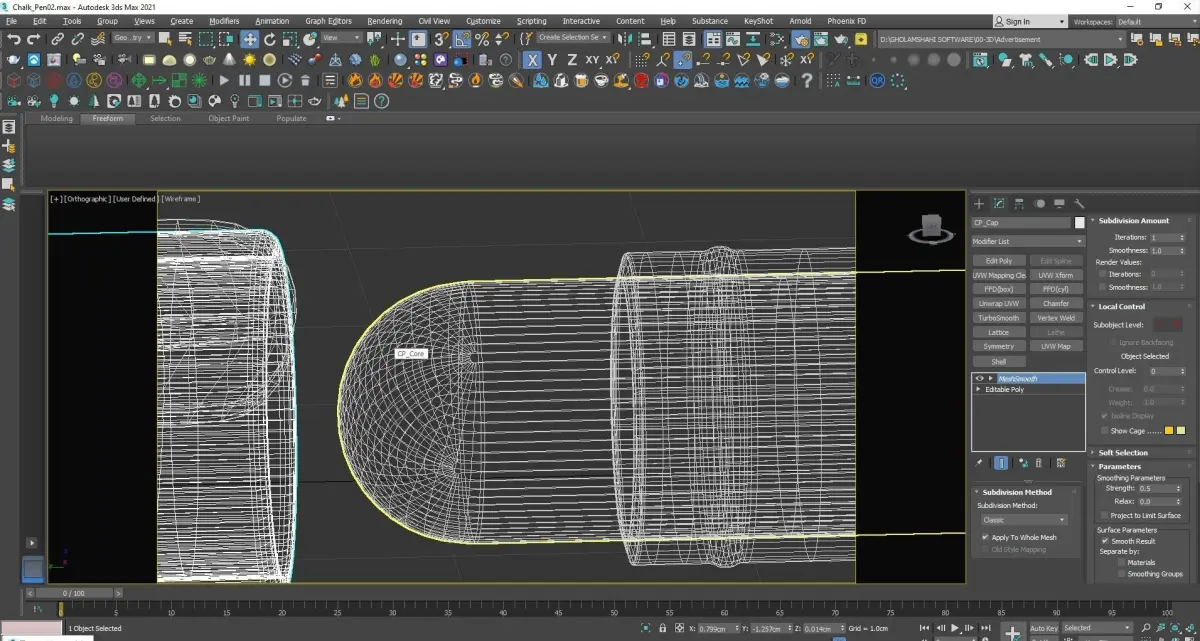Restrict transform to the X axis
The width and height of the screenshot is (1200, 641).
[x=533, y=60]
